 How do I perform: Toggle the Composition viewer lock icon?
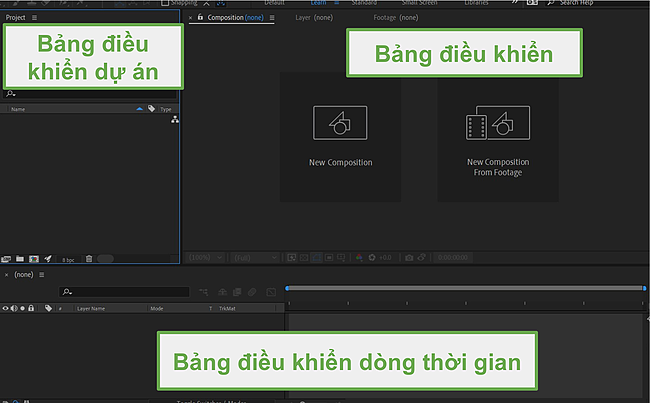click(x=200, y=17)
